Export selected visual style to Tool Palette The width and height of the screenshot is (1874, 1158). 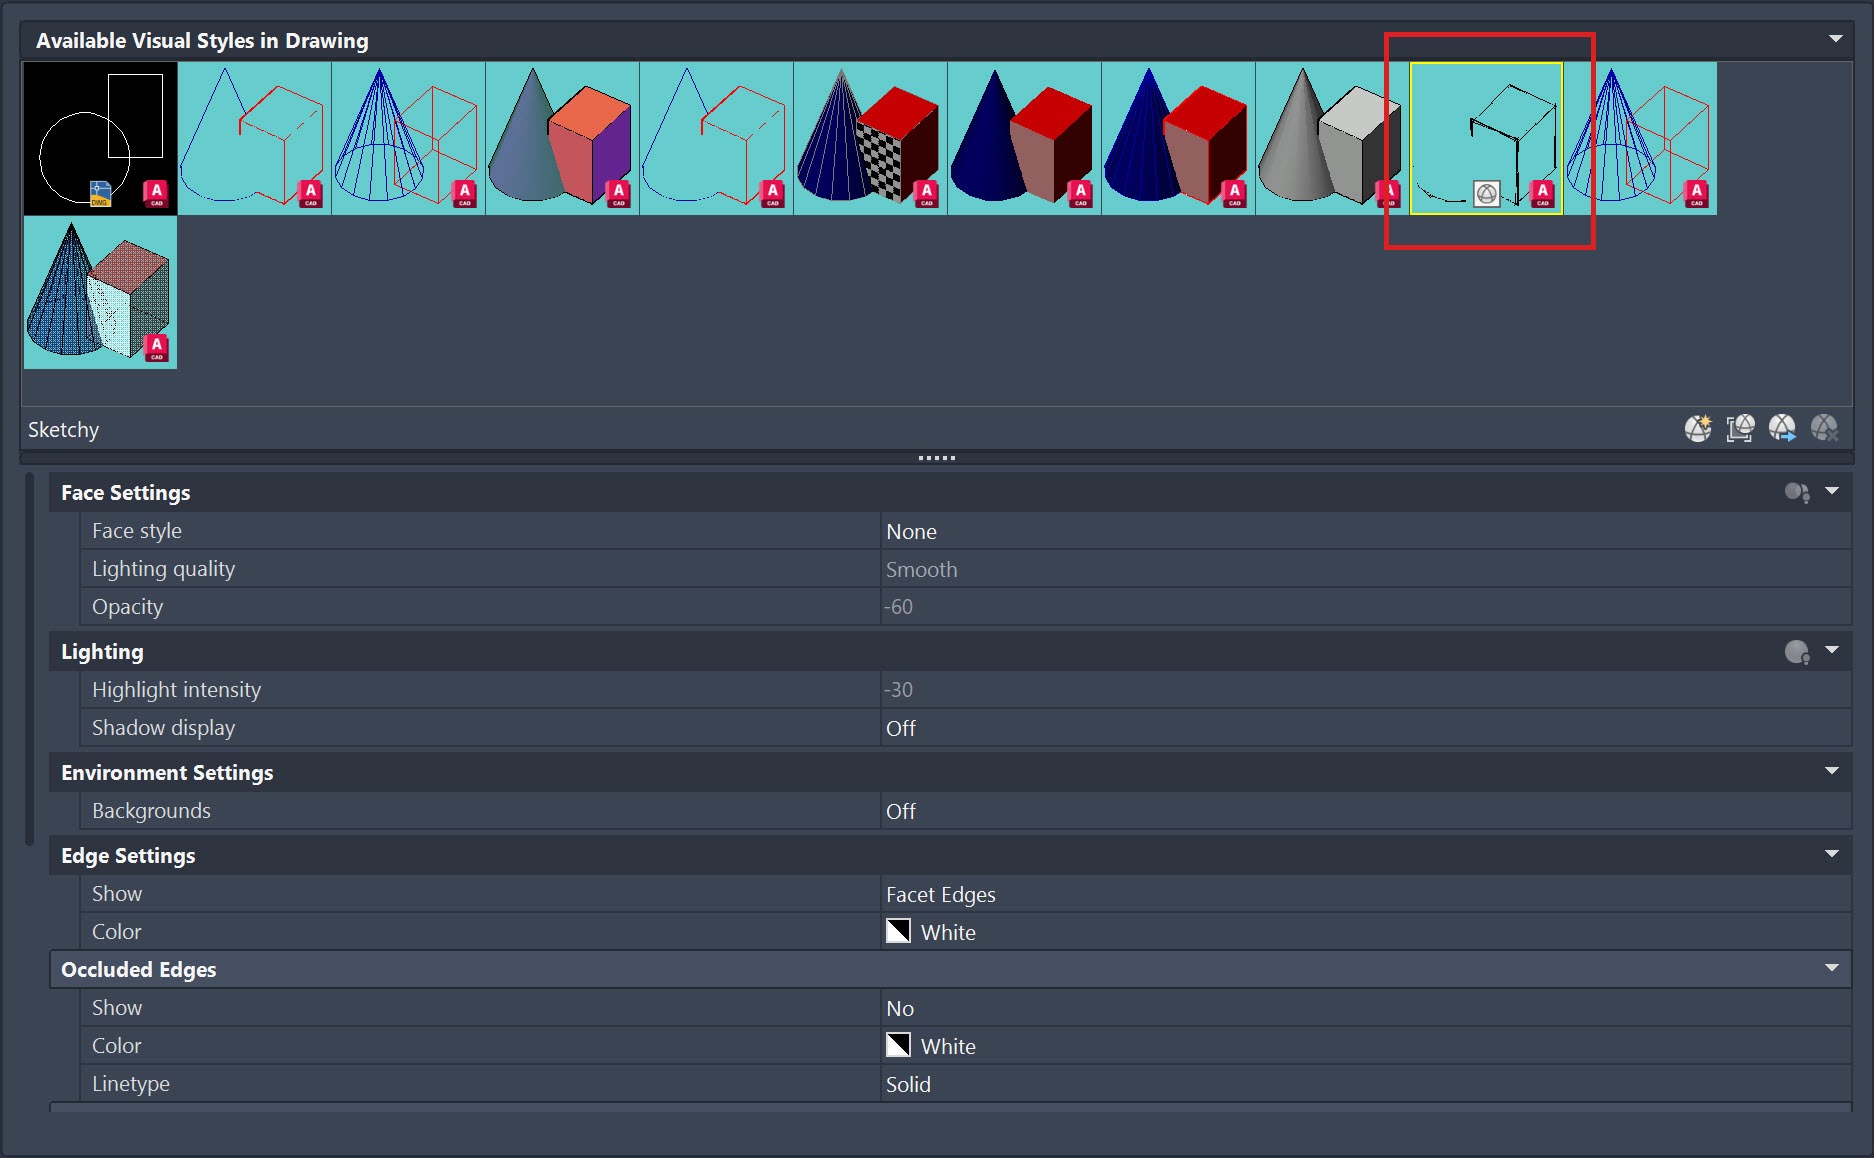pyautogui.click(x=1782, y=429)
